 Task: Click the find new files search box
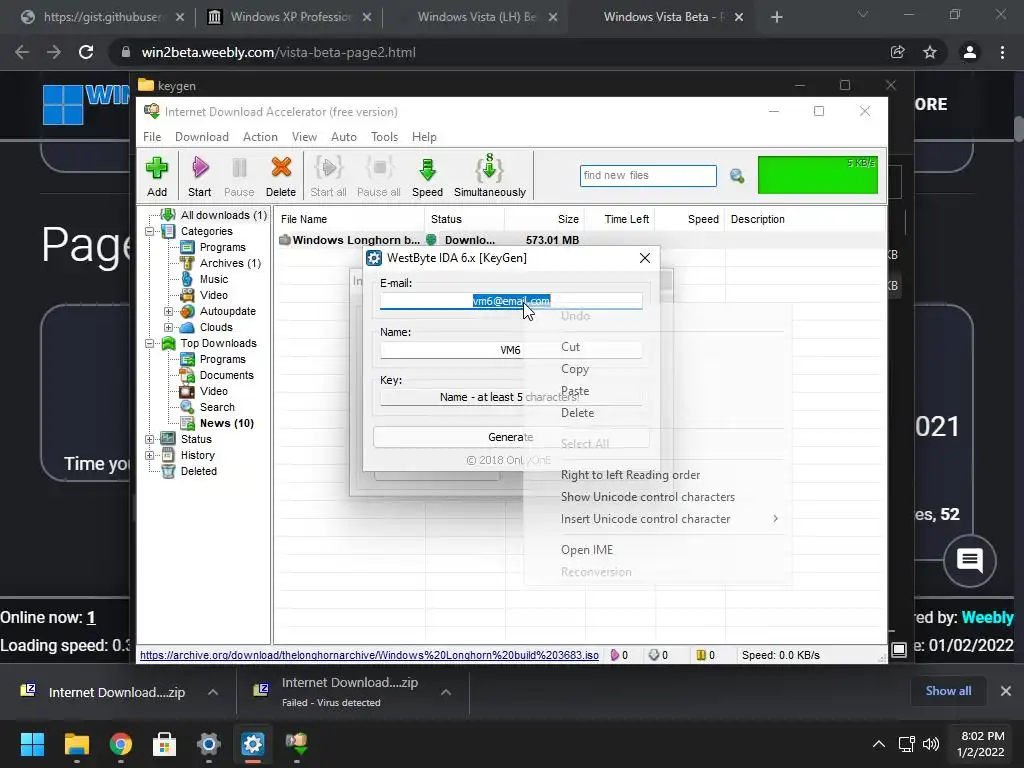pyautogui.click(x=648, y=175)
